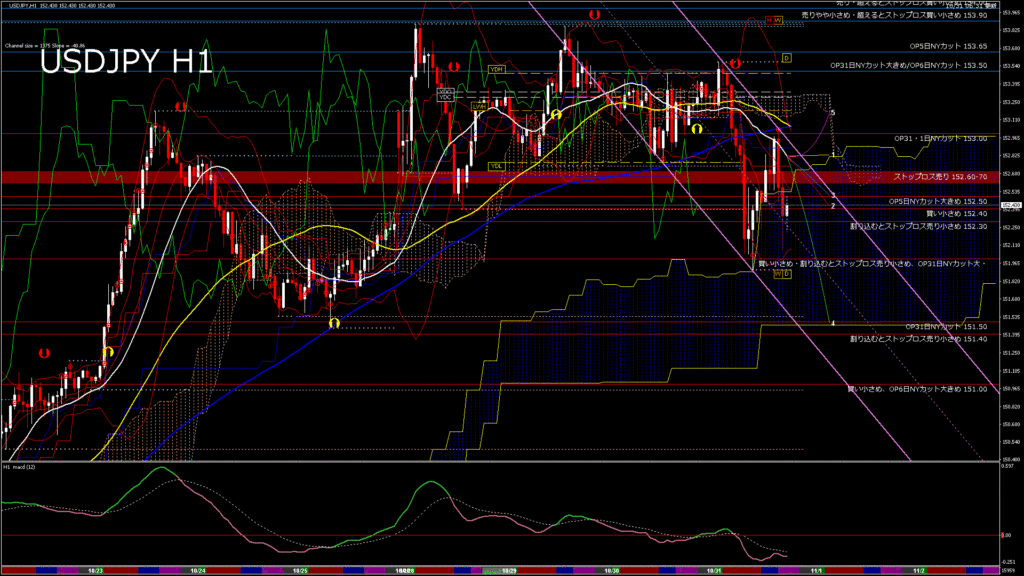This screenshot has width=1024, height=576.
Task: Click the 'OP5日NYカット大きめ 152.50' label
Action: [x=938, y=201]
